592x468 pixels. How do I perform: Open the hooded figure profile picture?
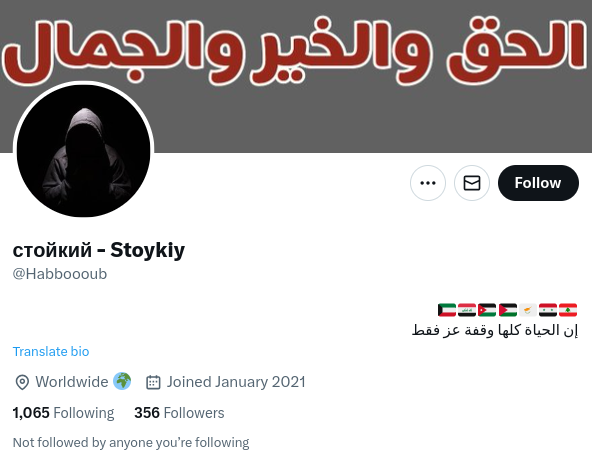point(83,151)
